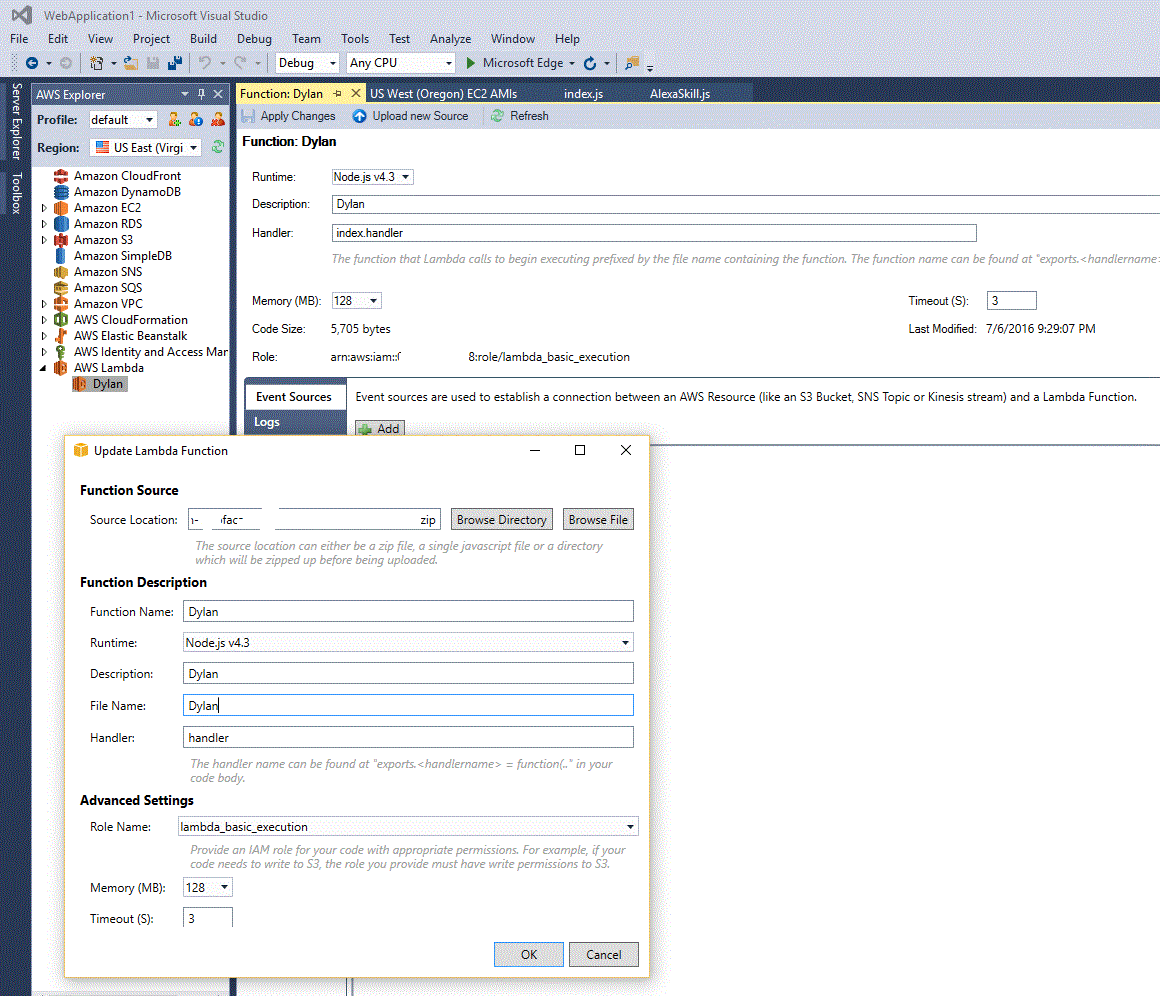The image size is (1160, 996).
Task: Expand the Amazon VPC node
Action: [44, 304]
